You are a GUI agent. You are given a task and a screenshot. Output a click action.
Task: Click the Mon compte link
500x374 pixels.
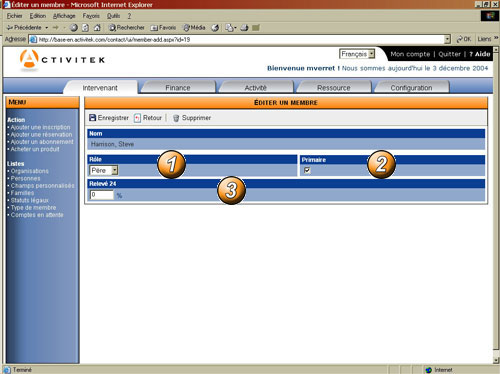point(410,54)
